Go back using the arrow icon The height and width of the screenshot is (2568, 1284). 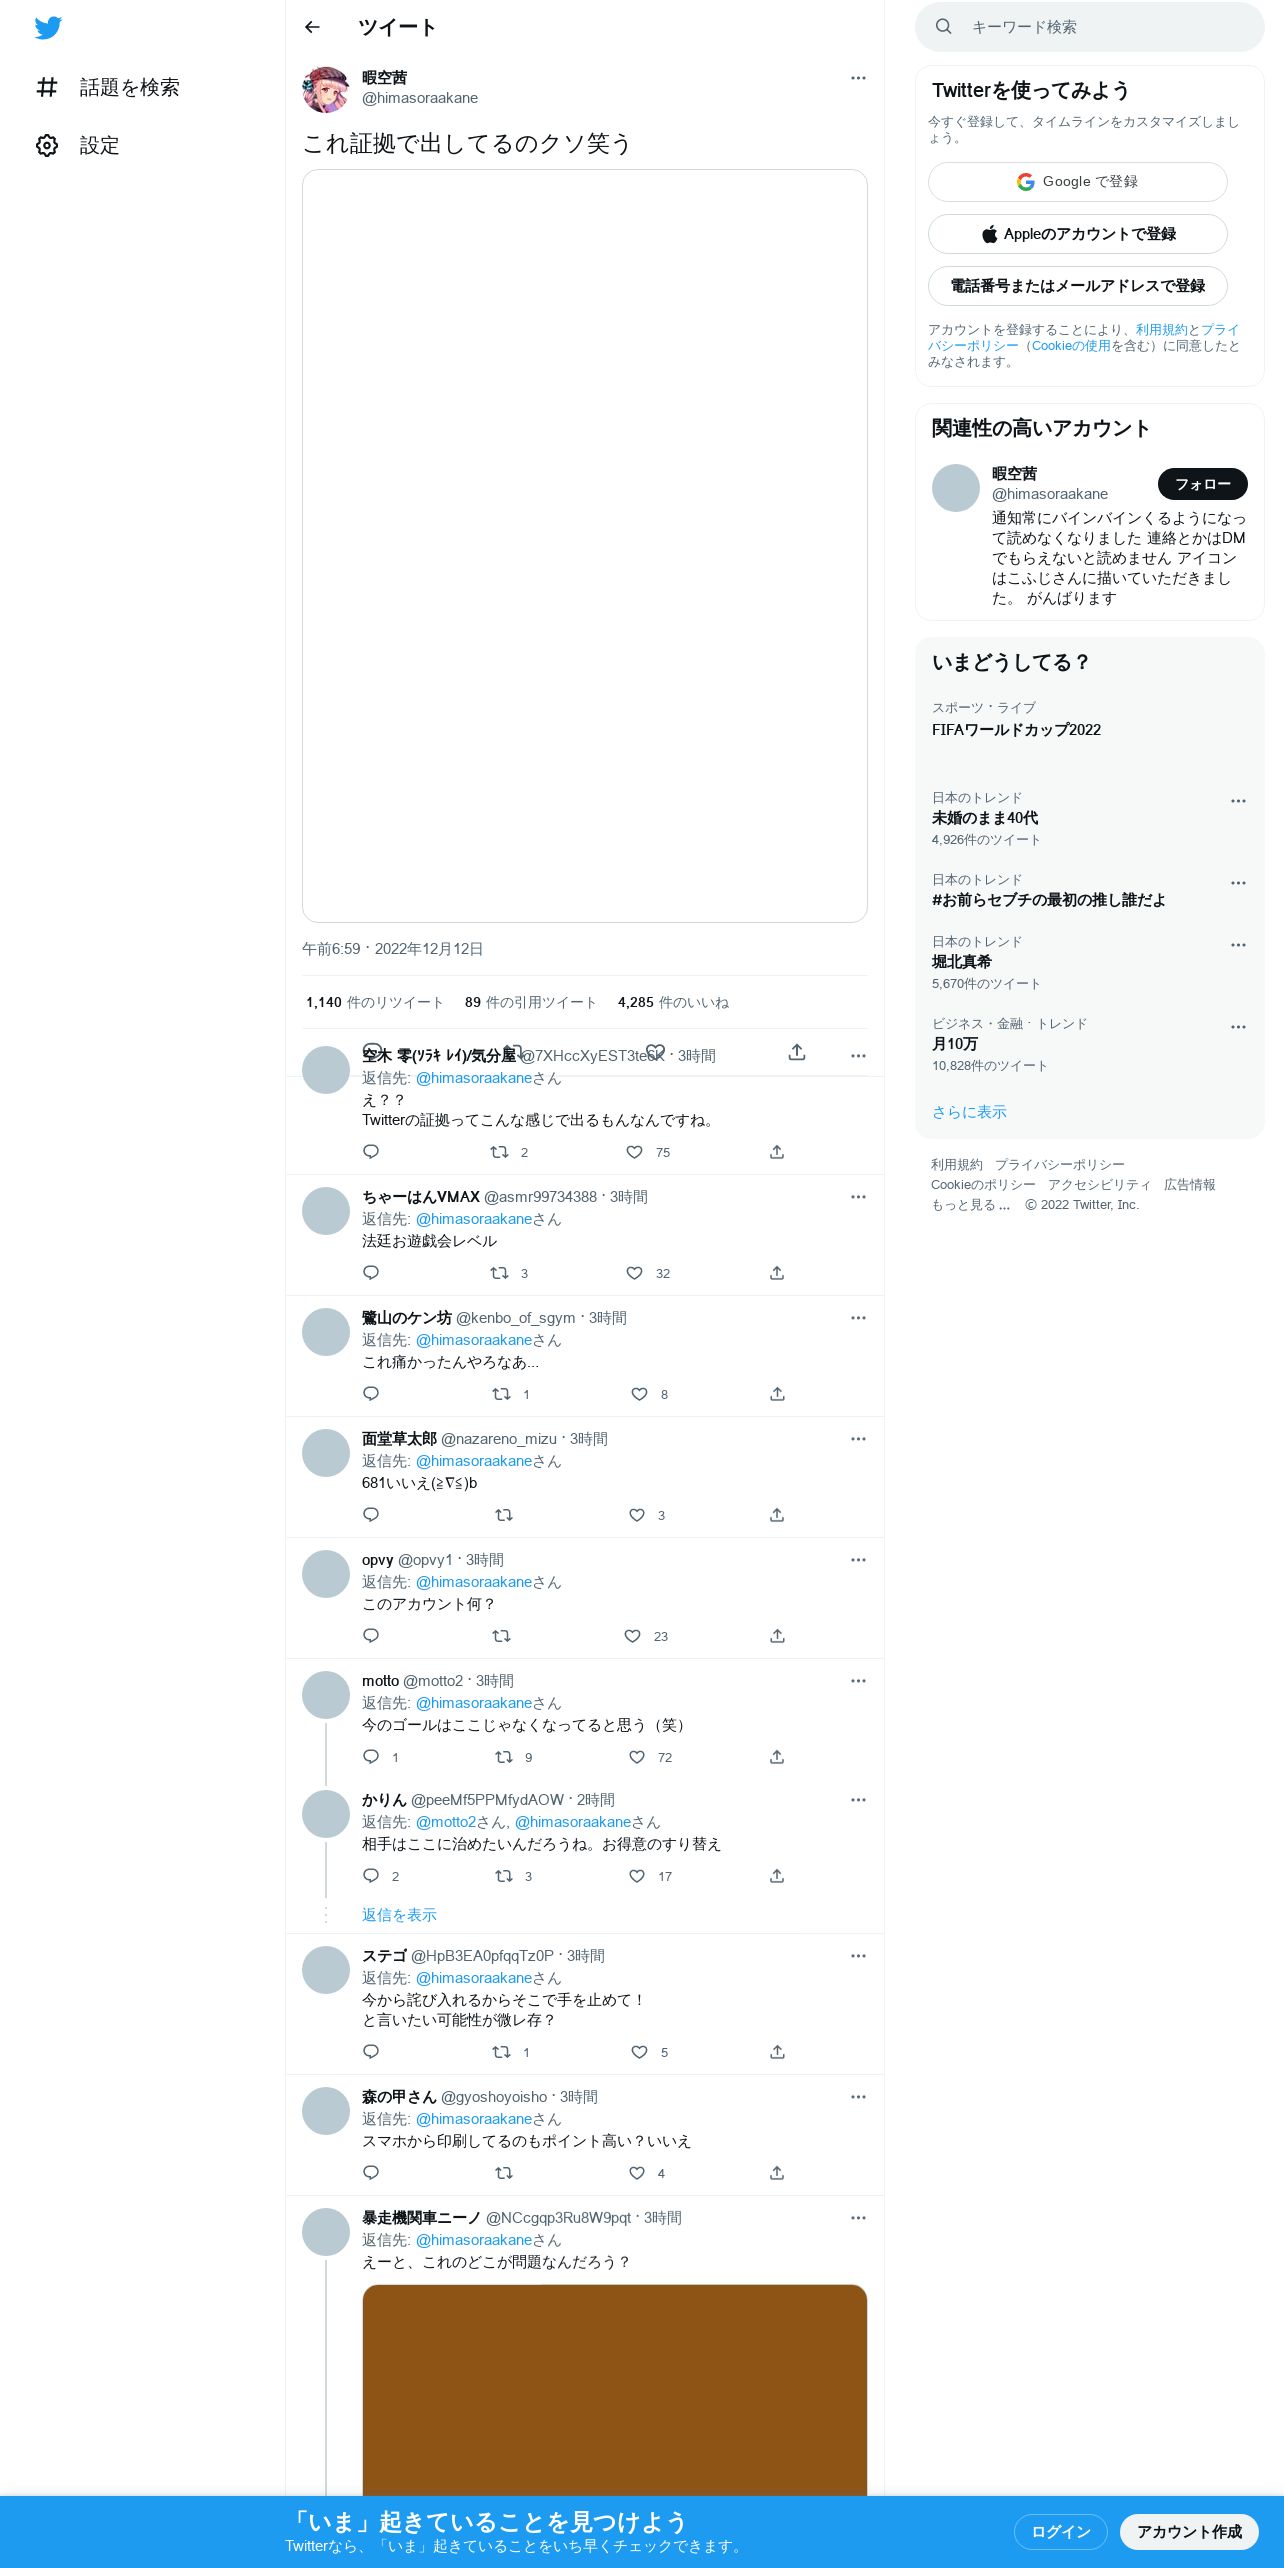click(312, 27)
